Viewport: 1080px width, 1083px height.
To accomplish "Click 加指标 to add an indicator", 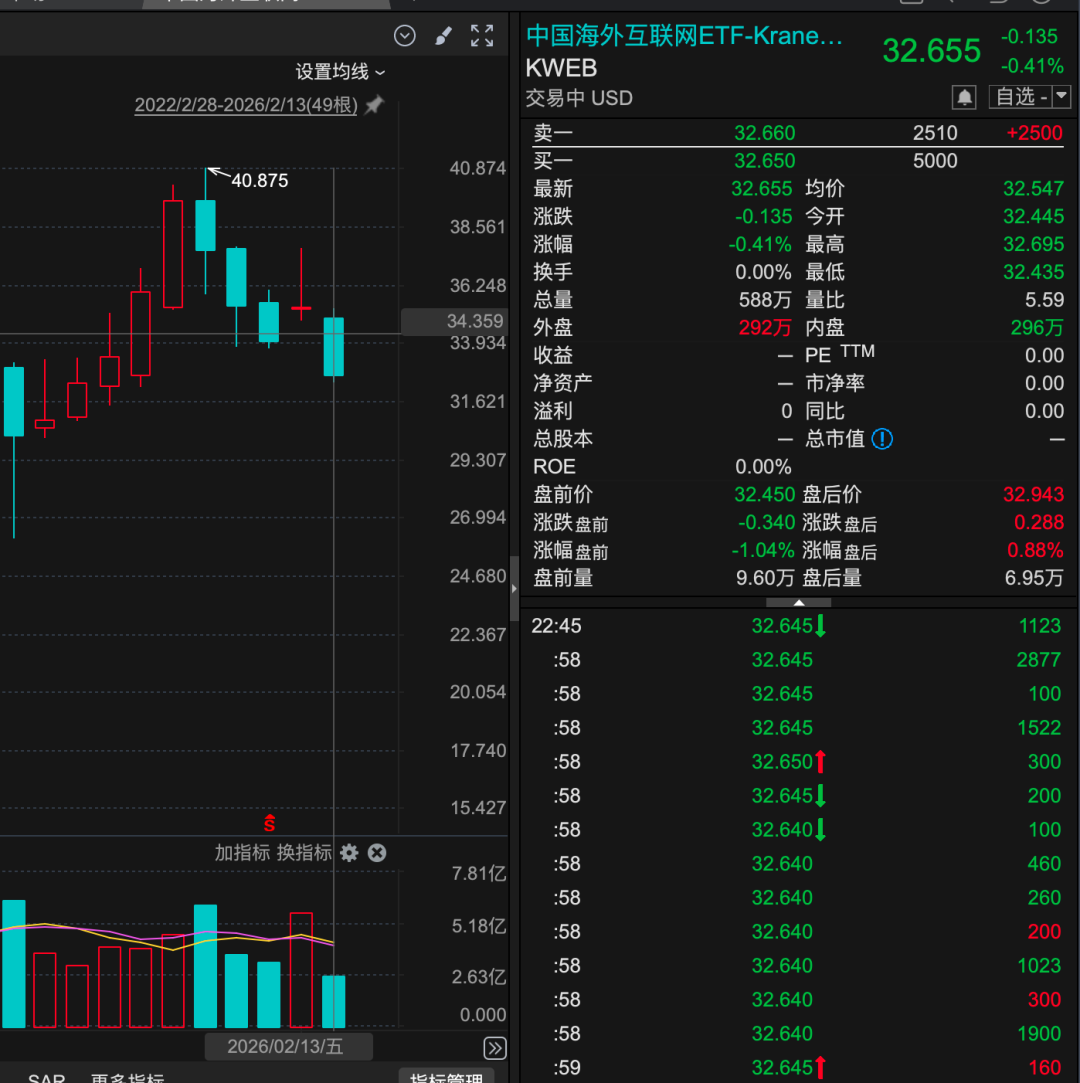I will 242,853.
